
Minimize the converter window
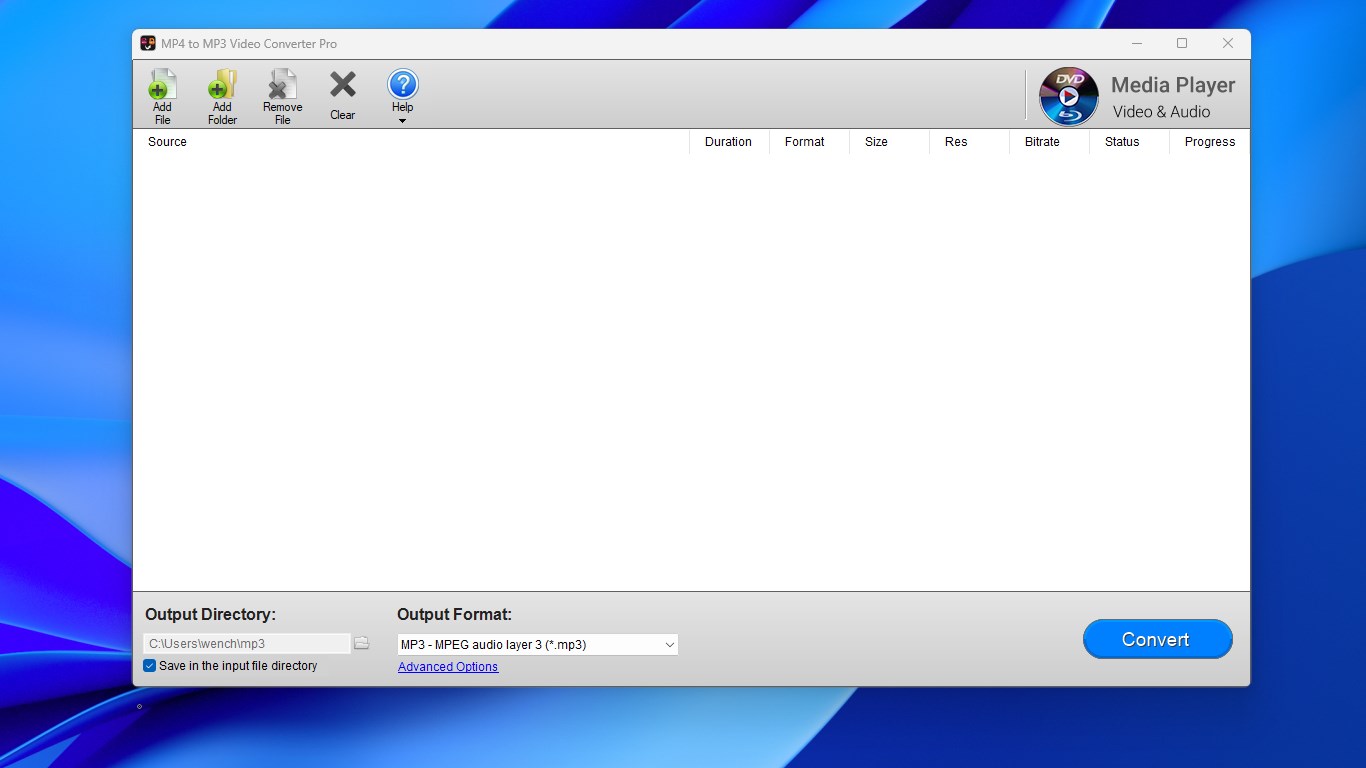point(1137,44)
